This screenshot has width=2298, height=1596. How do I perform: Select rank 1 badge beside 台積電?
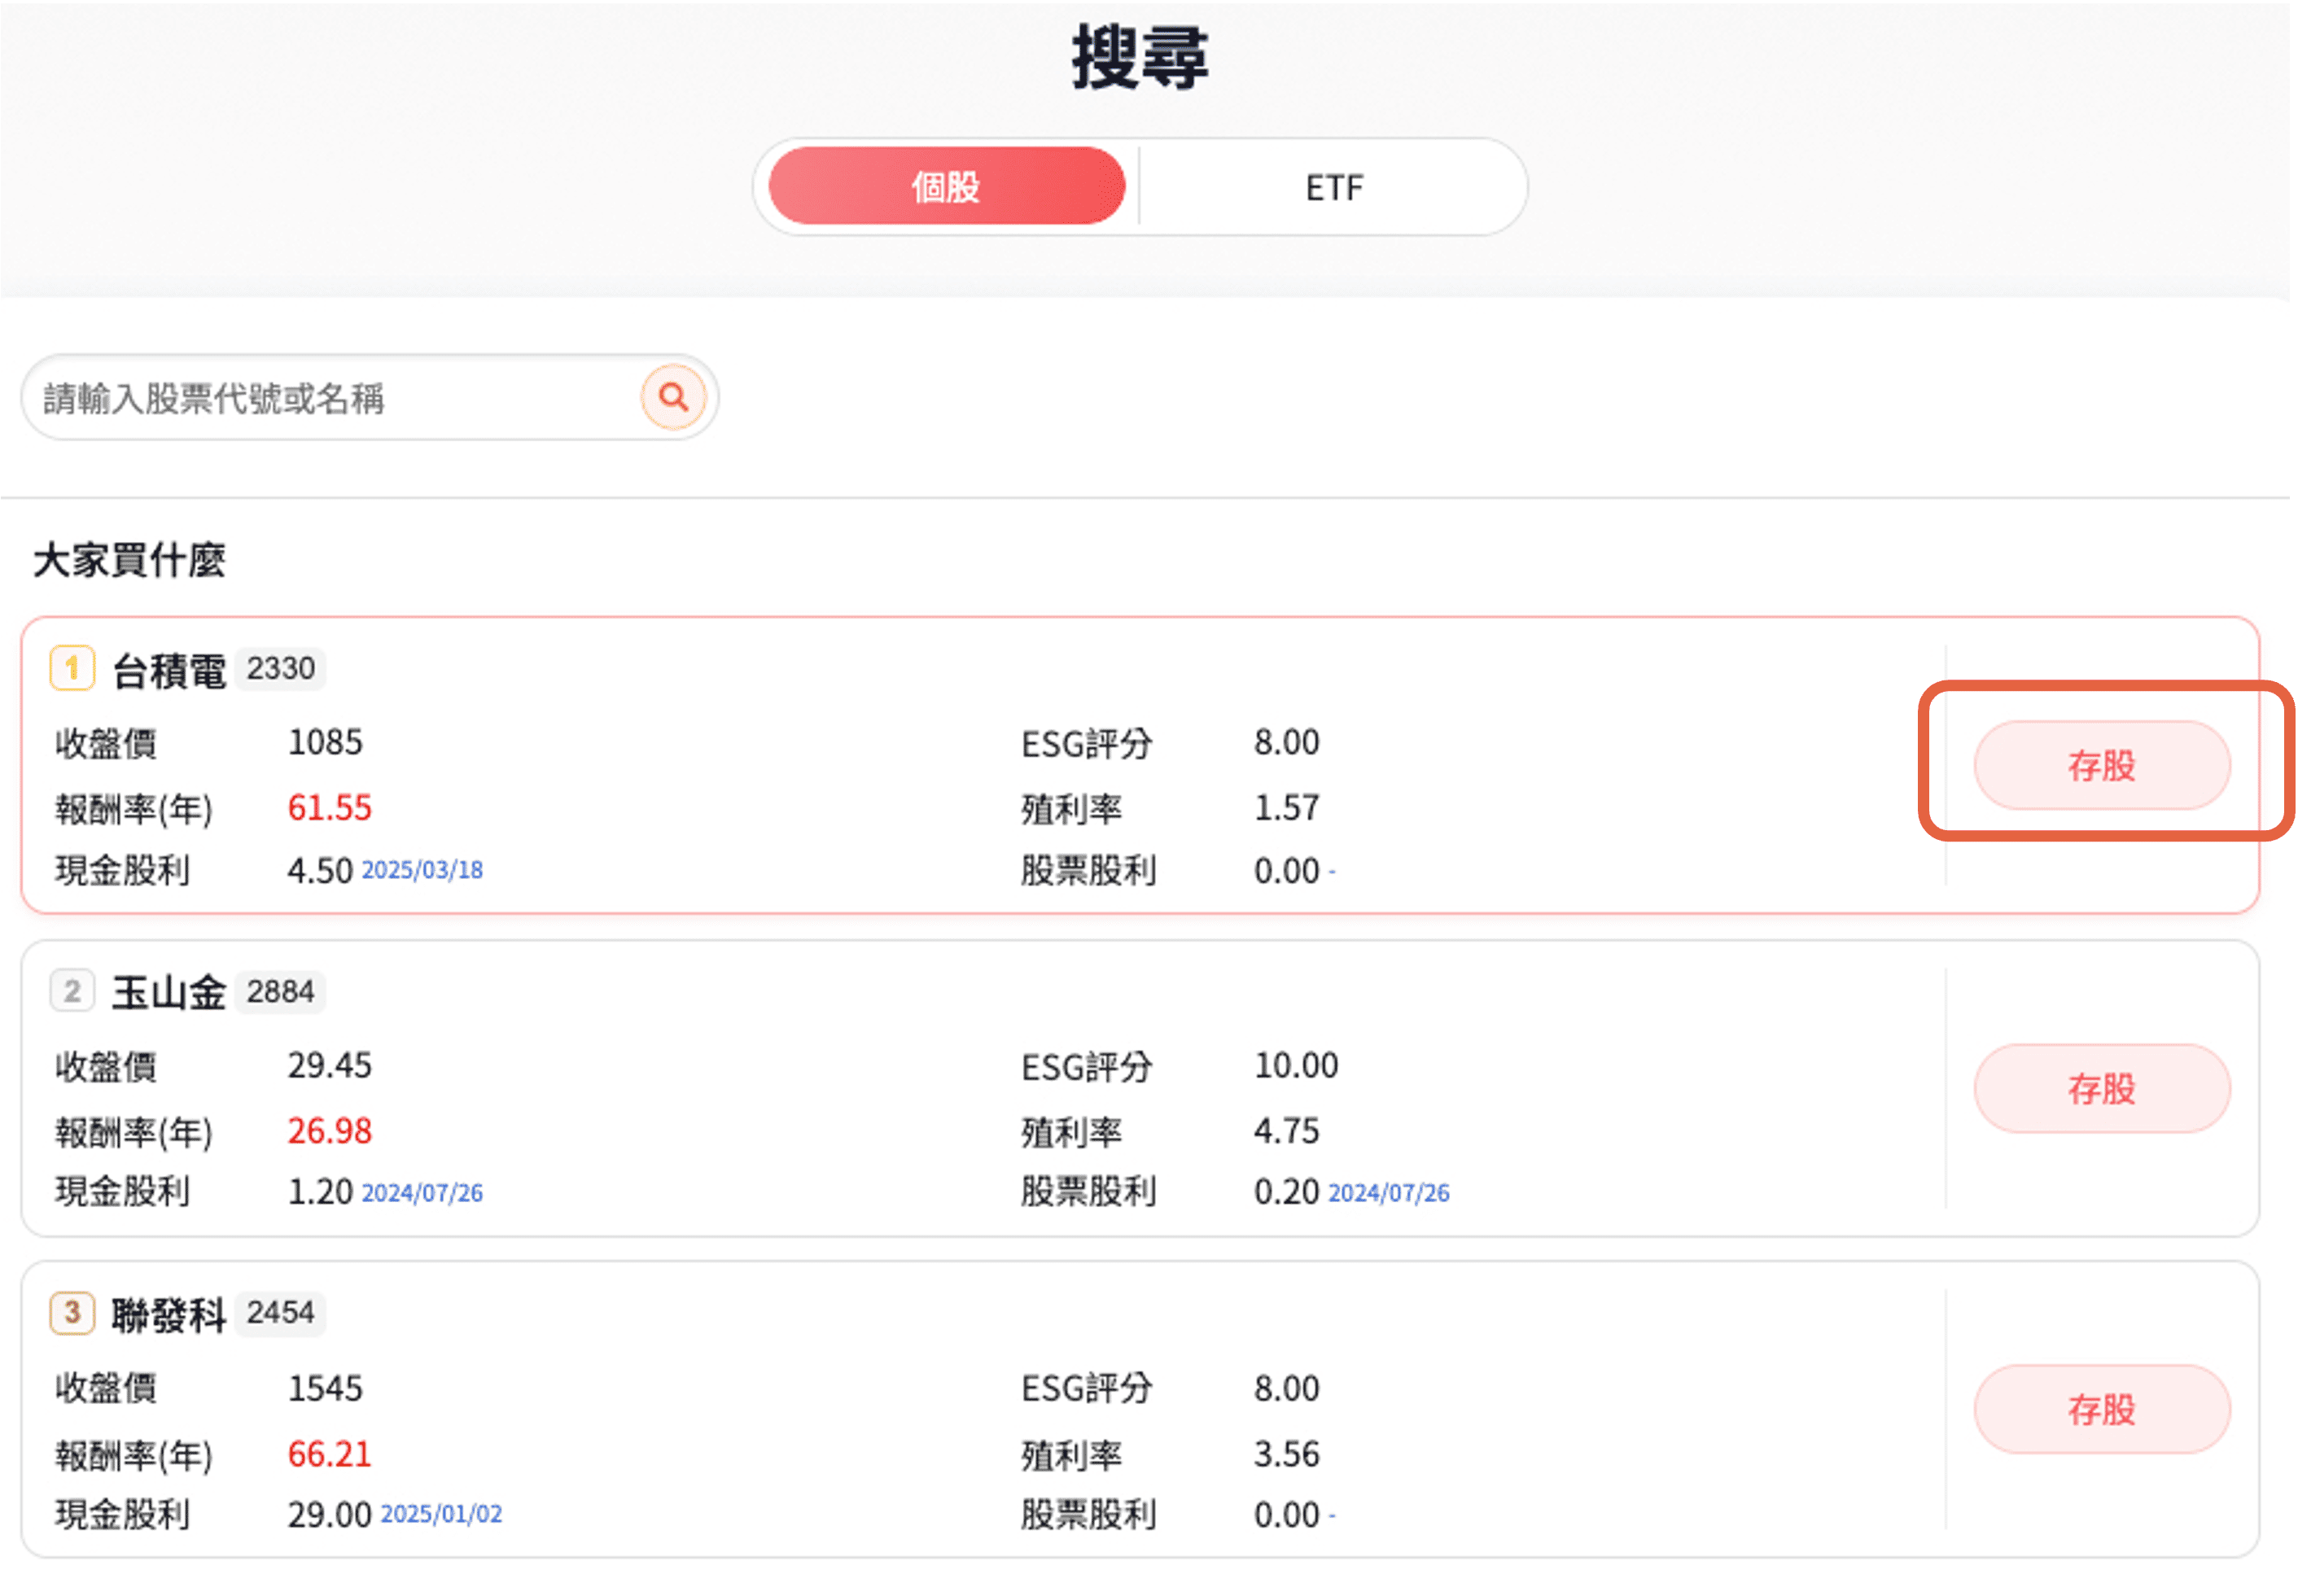click(x=72, y=668)
